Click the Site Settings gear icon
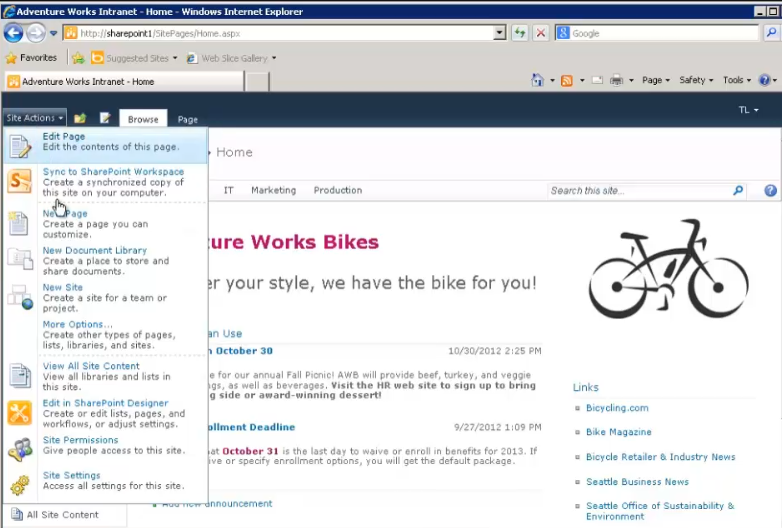The image size is (782, 528). (x=19, y=485)
